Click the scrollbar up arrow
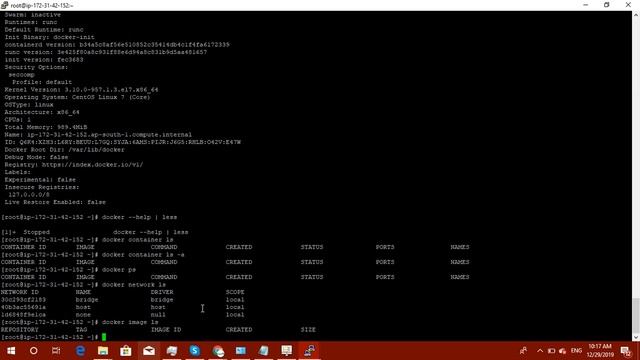Viewport: 640px width, 360px height. (x=636, y=15)
